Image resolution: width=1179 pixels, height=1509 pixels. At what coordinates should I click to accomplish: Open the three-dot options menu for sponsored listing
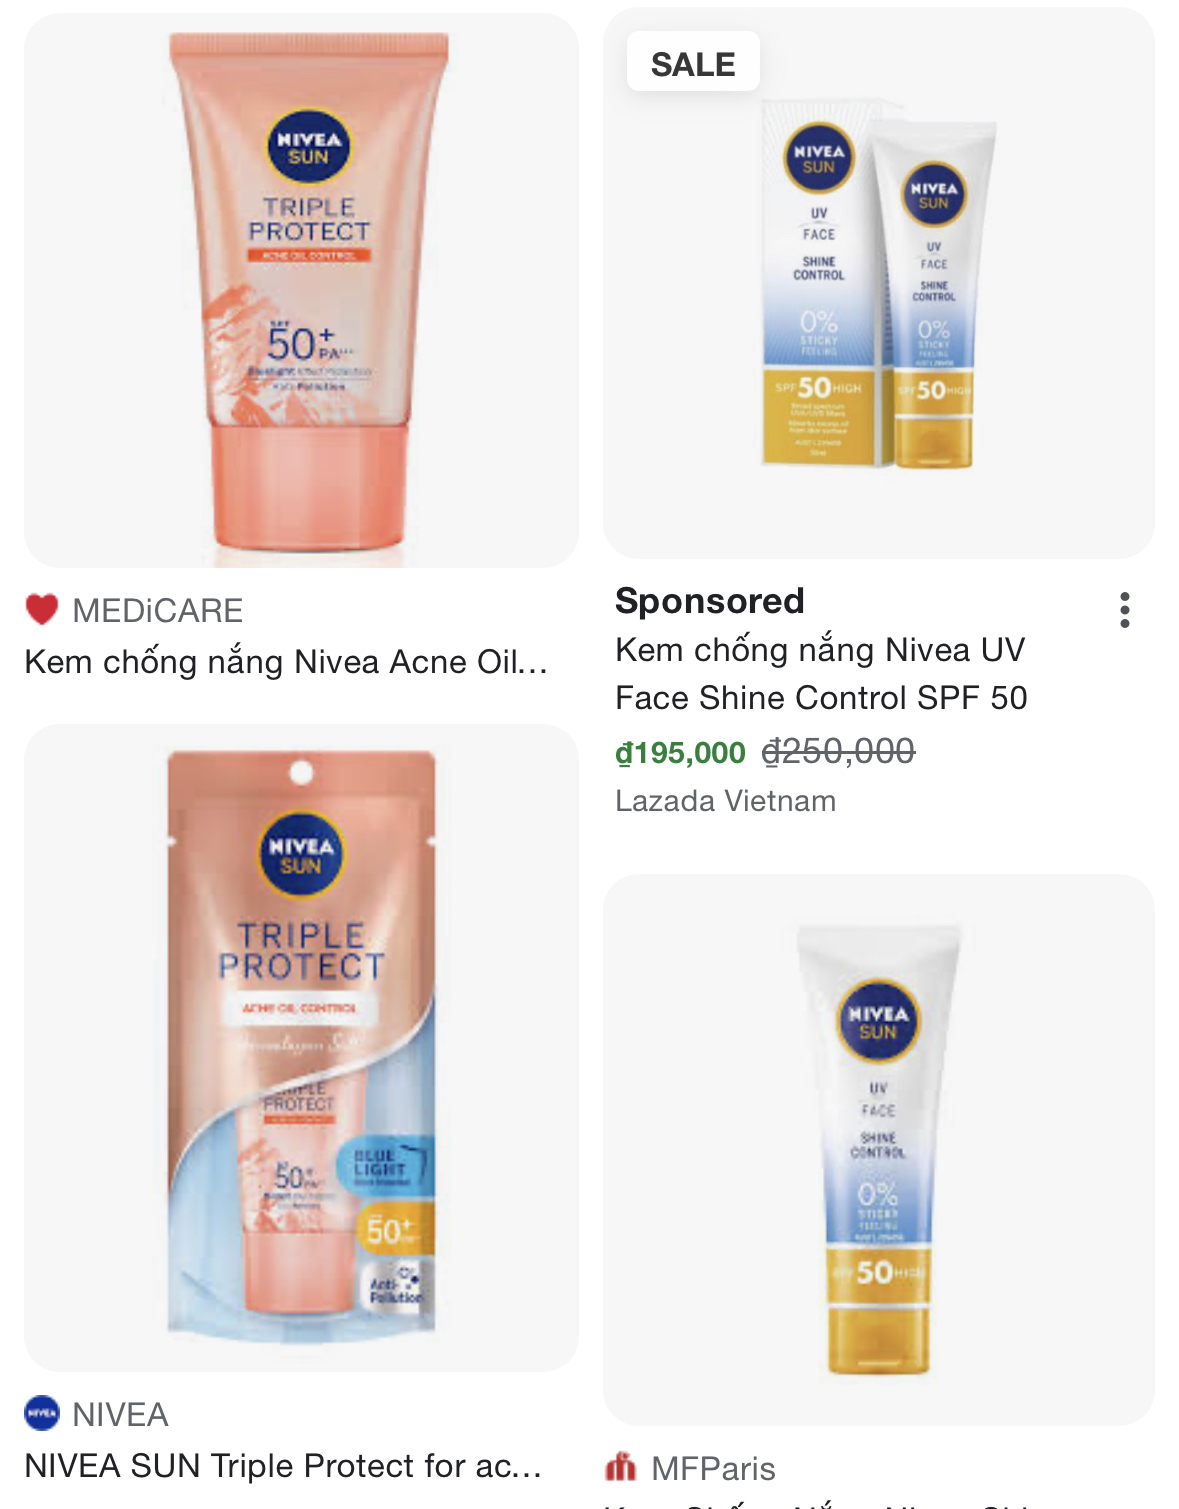tap(1125, 610)
